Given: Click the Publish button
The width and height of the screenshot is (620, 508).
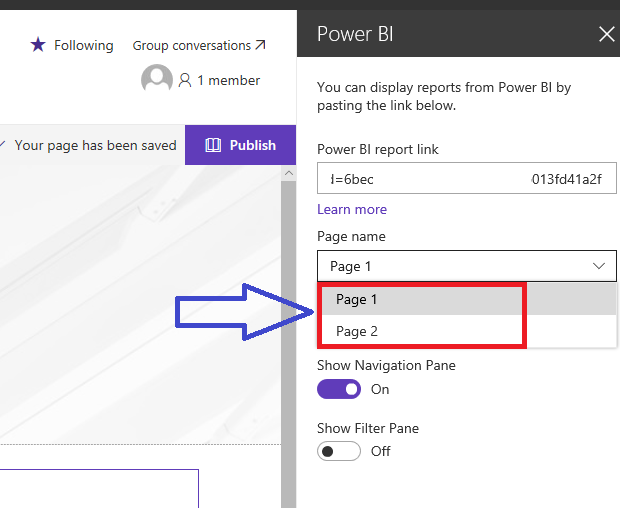Looking at the screenshot, I should click(x=240, y=145).
